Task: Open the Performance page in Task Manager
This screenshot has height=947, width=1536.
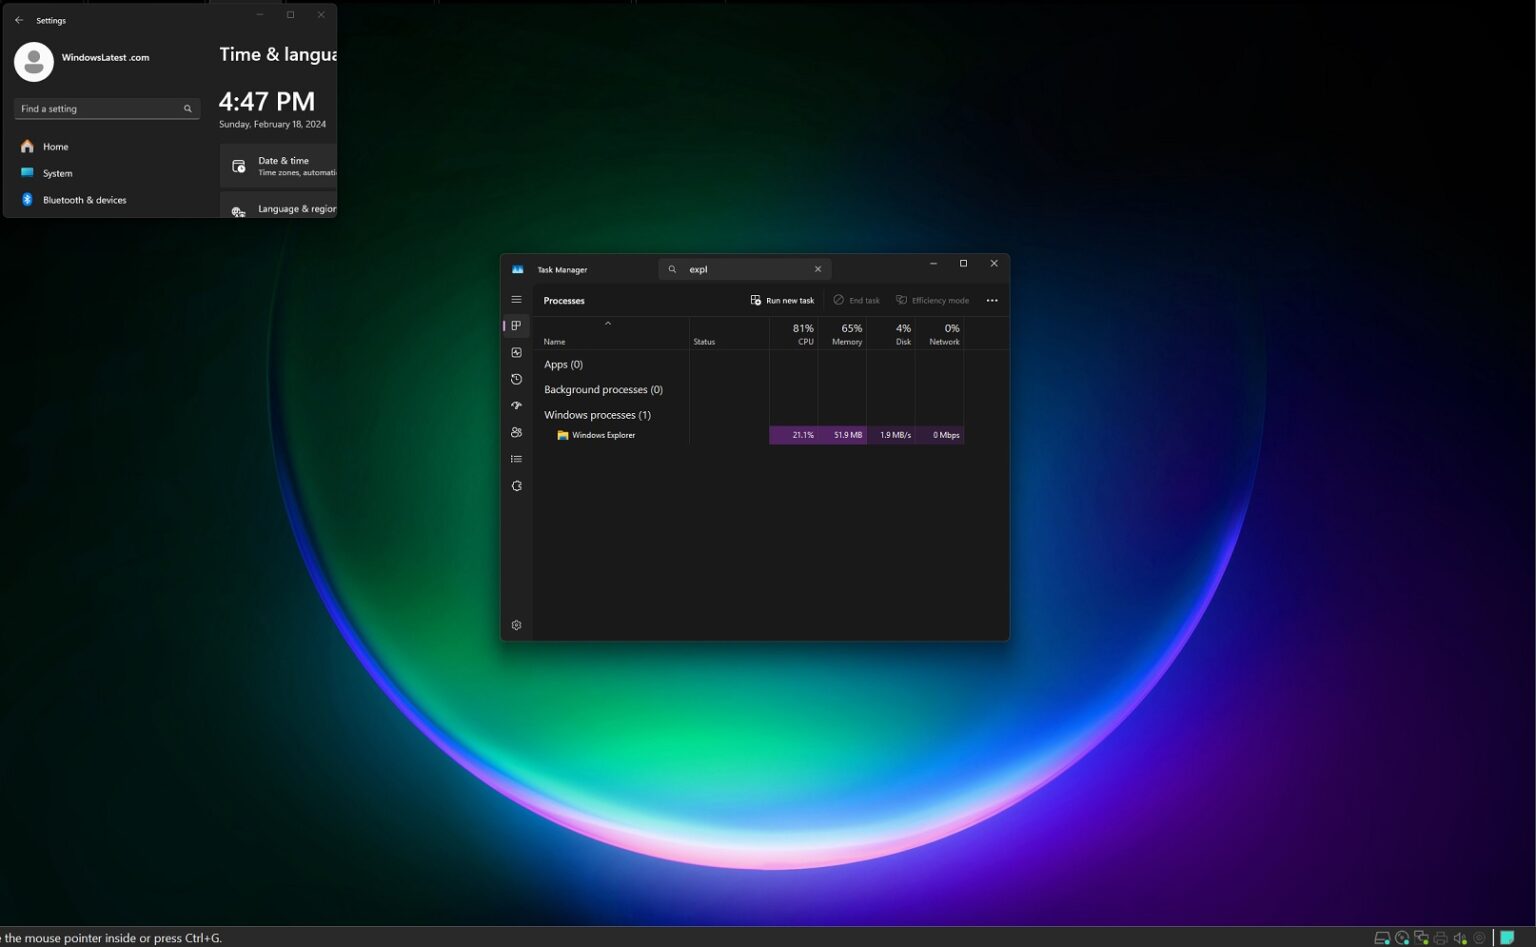Action: point(516,352)
